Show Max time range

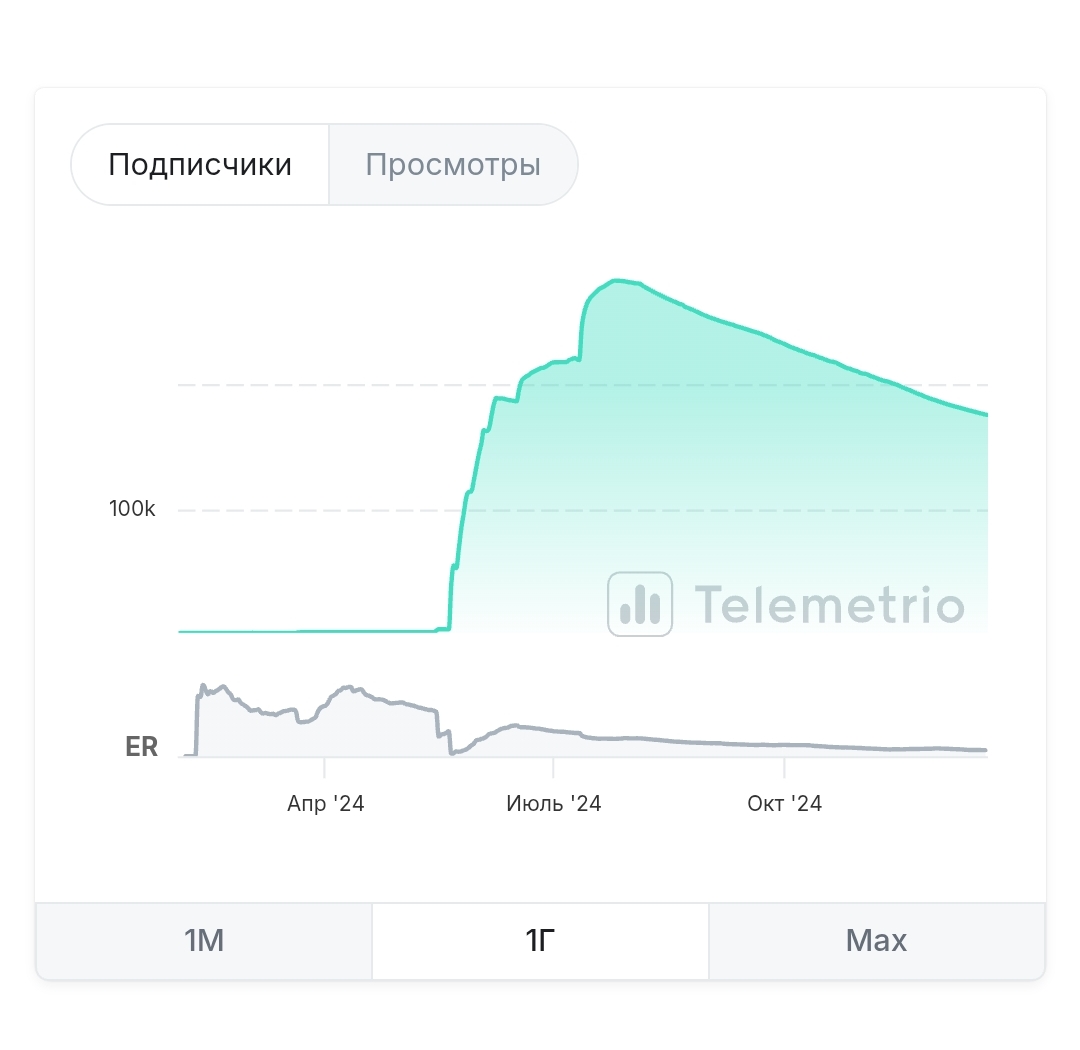coord(876,940)
